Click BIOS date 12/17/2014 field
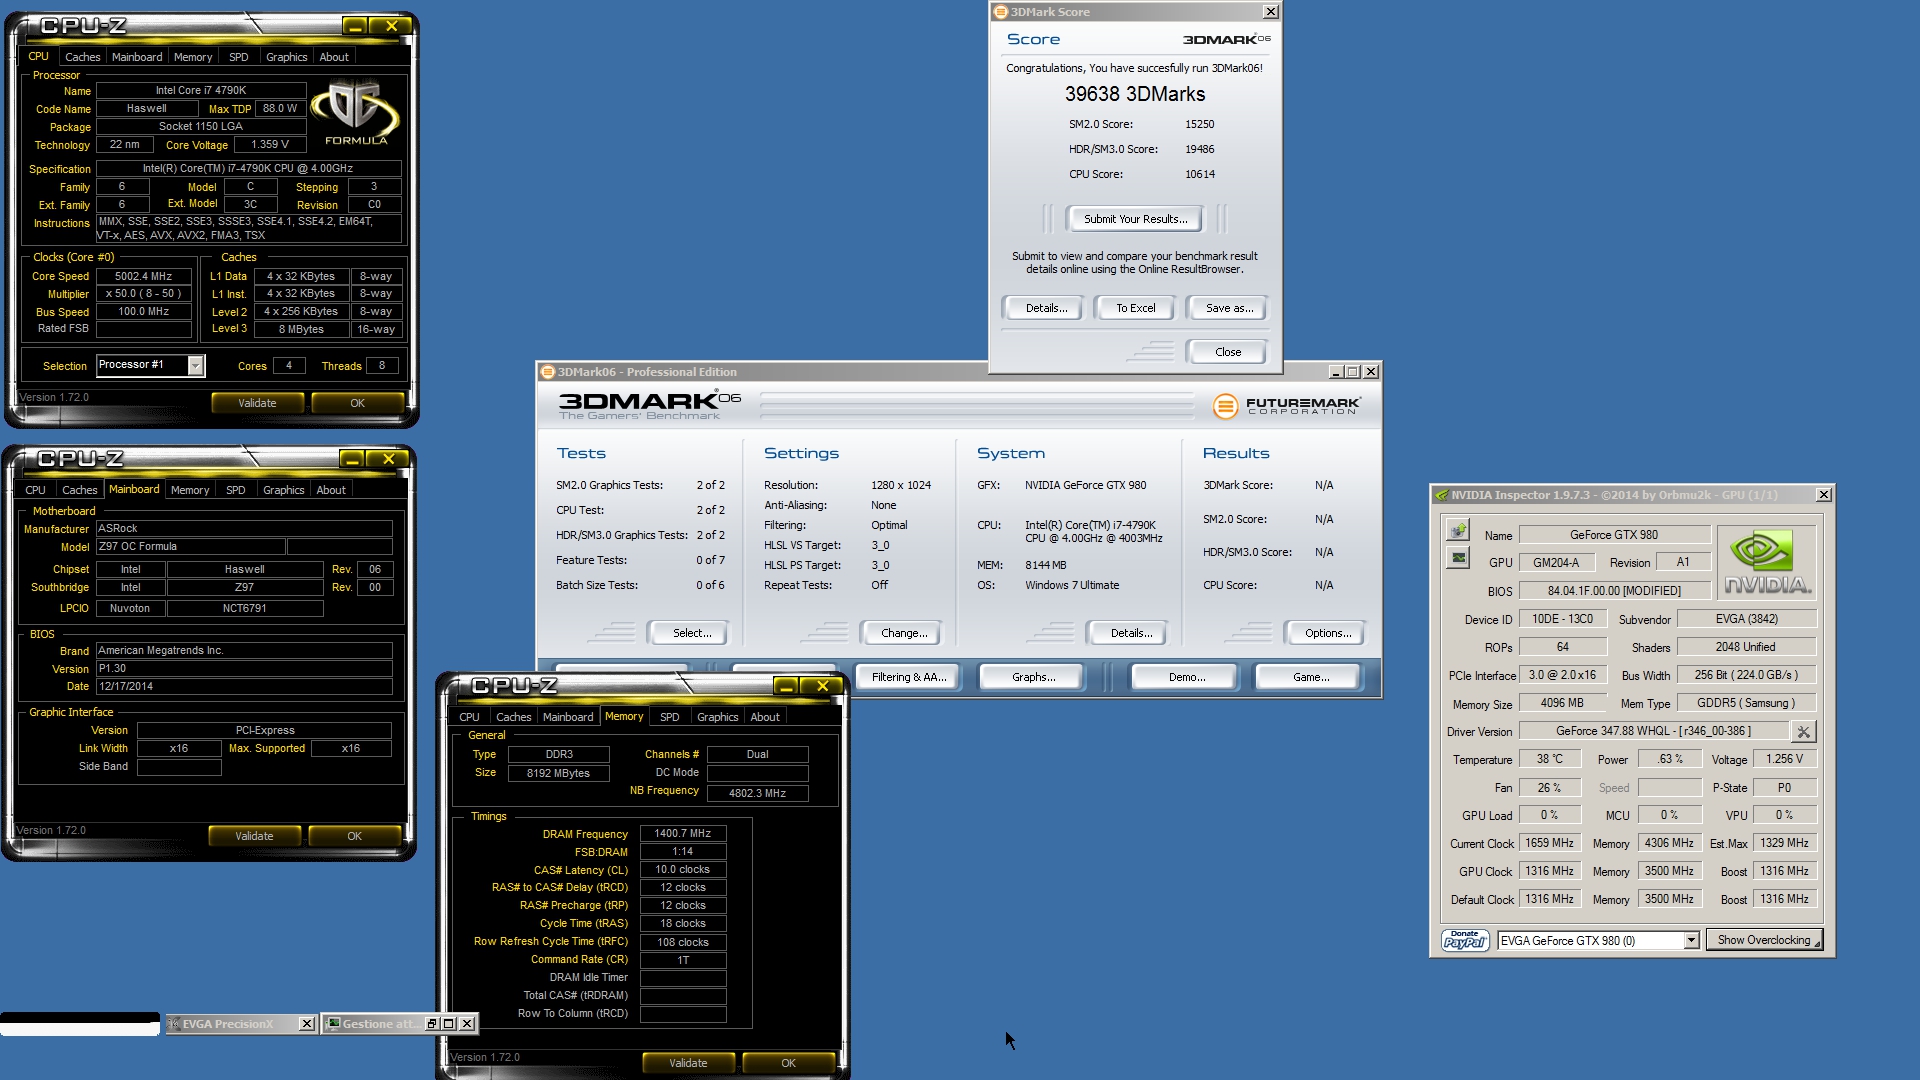 pyautogui.click(x=244, y=686)
